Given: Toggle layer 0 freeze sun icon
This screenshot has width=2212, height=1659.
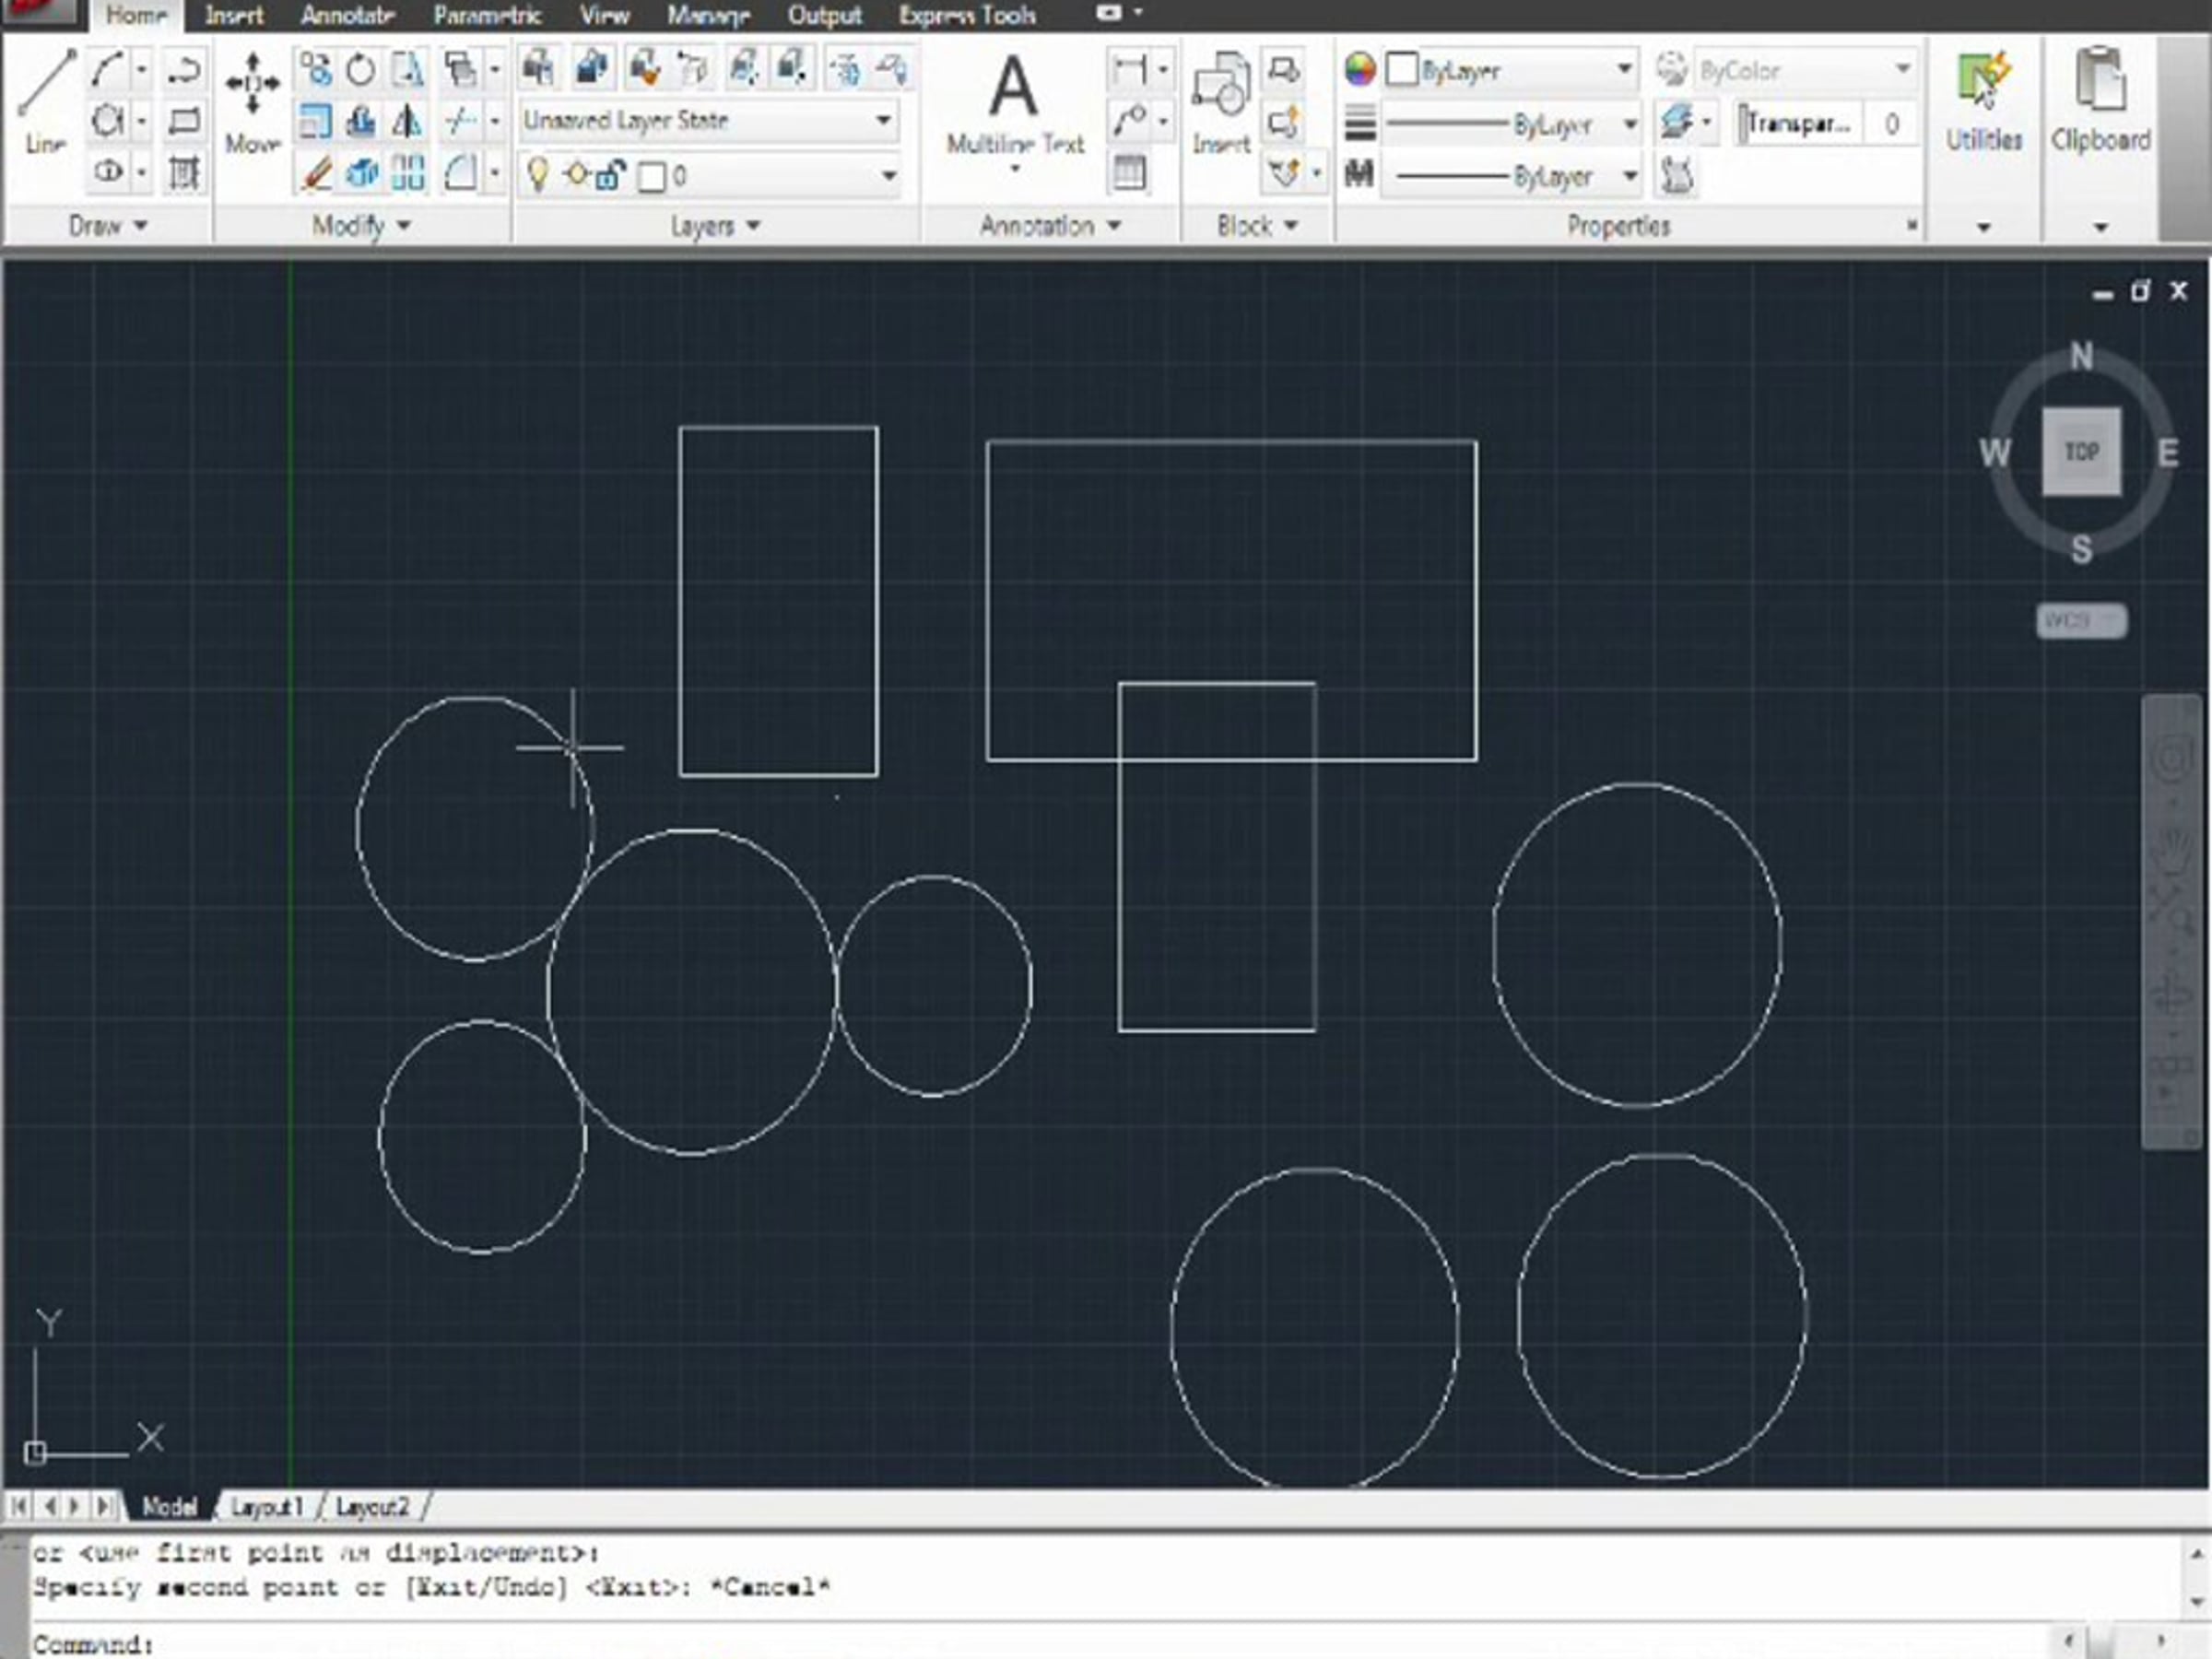Looking at the screenshot, I should [576, 175].
